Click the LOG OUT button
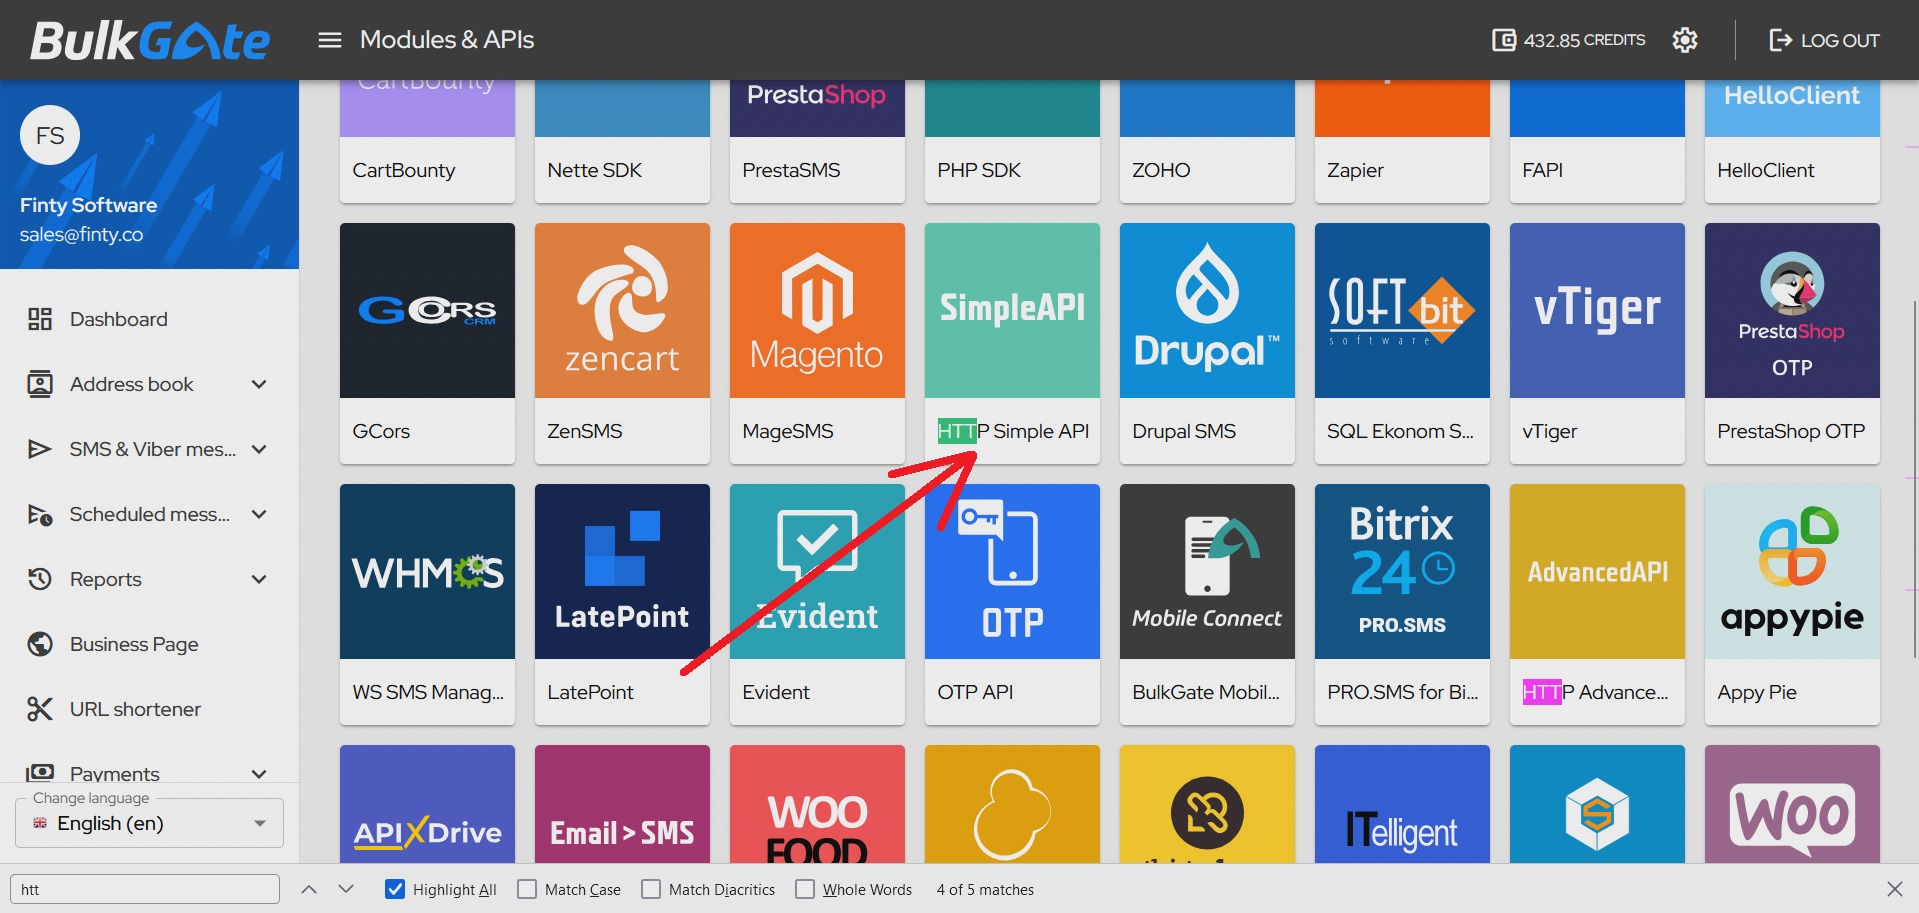 1824,40
